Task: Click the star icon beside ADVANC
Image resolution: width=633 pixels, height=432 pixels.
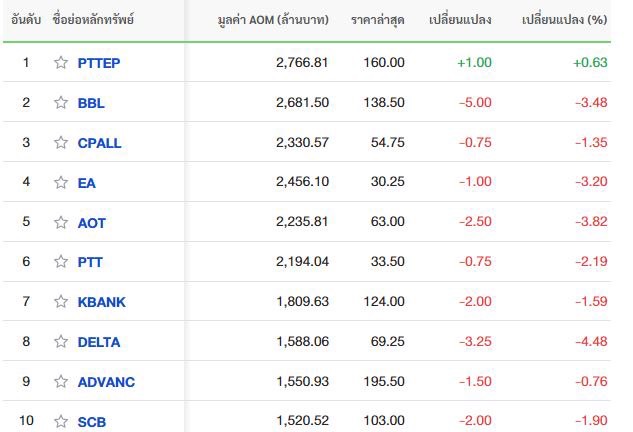Action: [61, 382]
